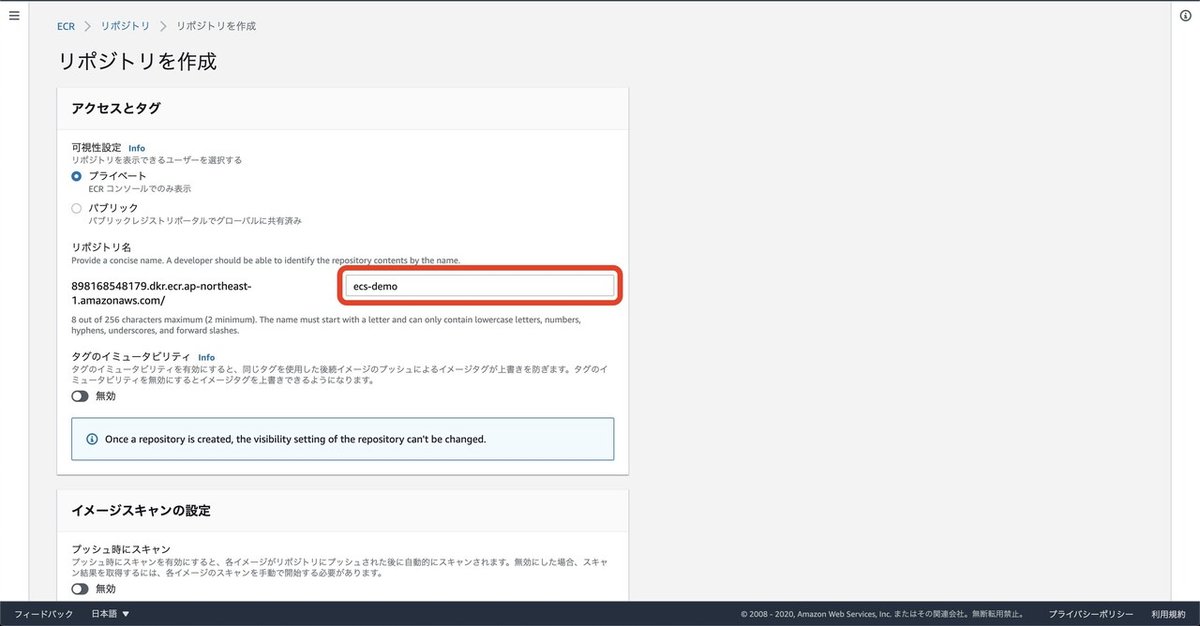Click the リポジトリを作成 breadcrumb text

216,26
